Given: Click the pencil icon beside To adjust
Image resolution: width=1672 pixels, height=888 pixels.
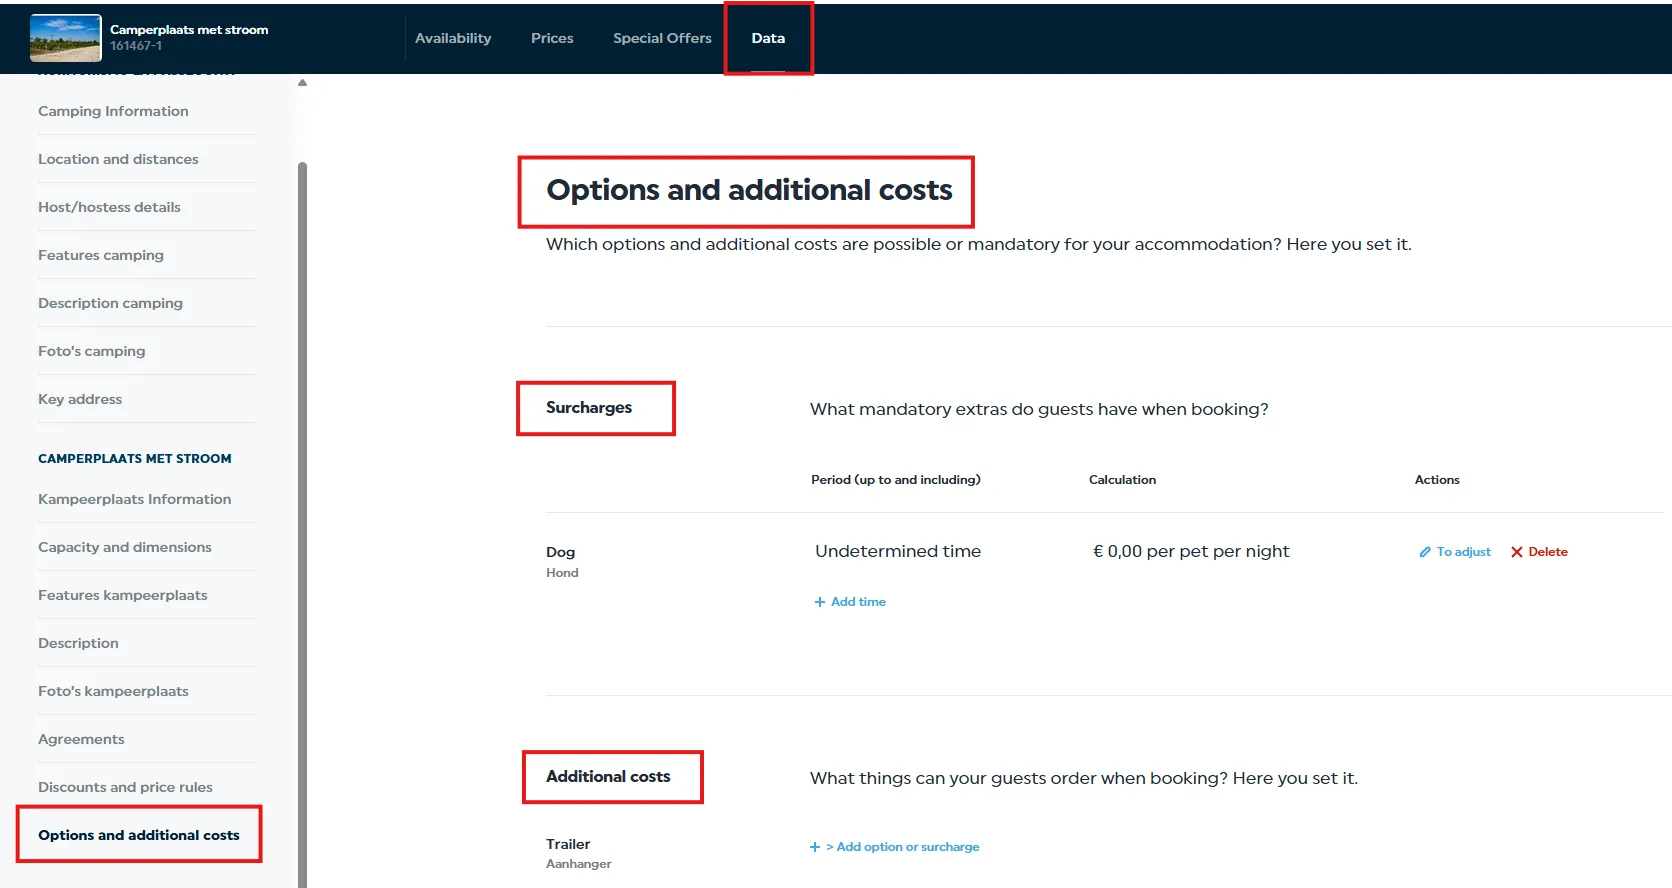Looking at the screenshot, I should [1425, 552].
